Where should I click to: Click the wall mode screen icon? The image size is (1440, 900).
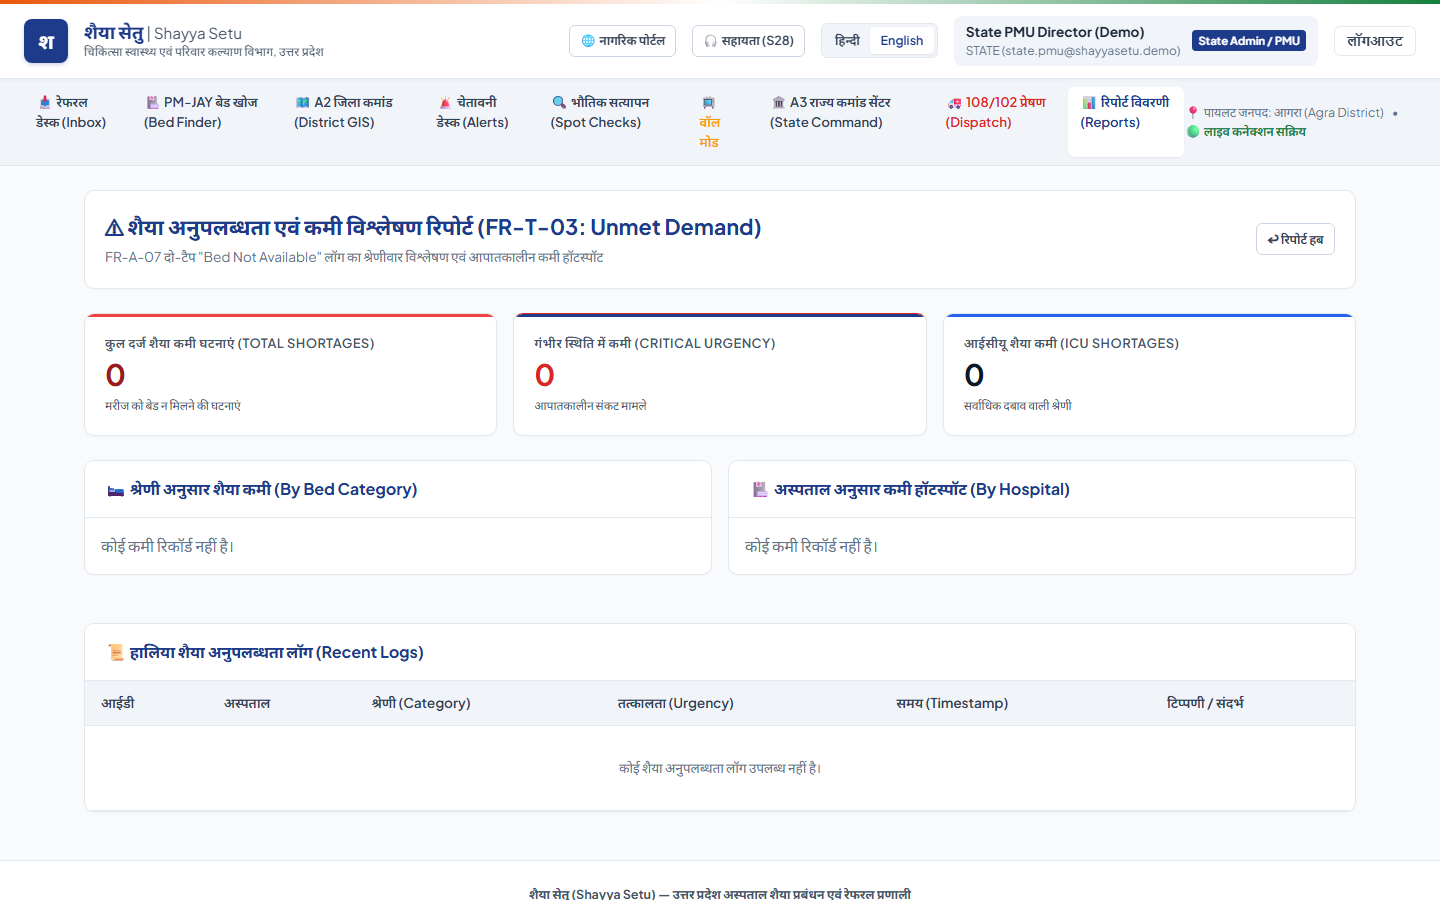pos(709,102)
